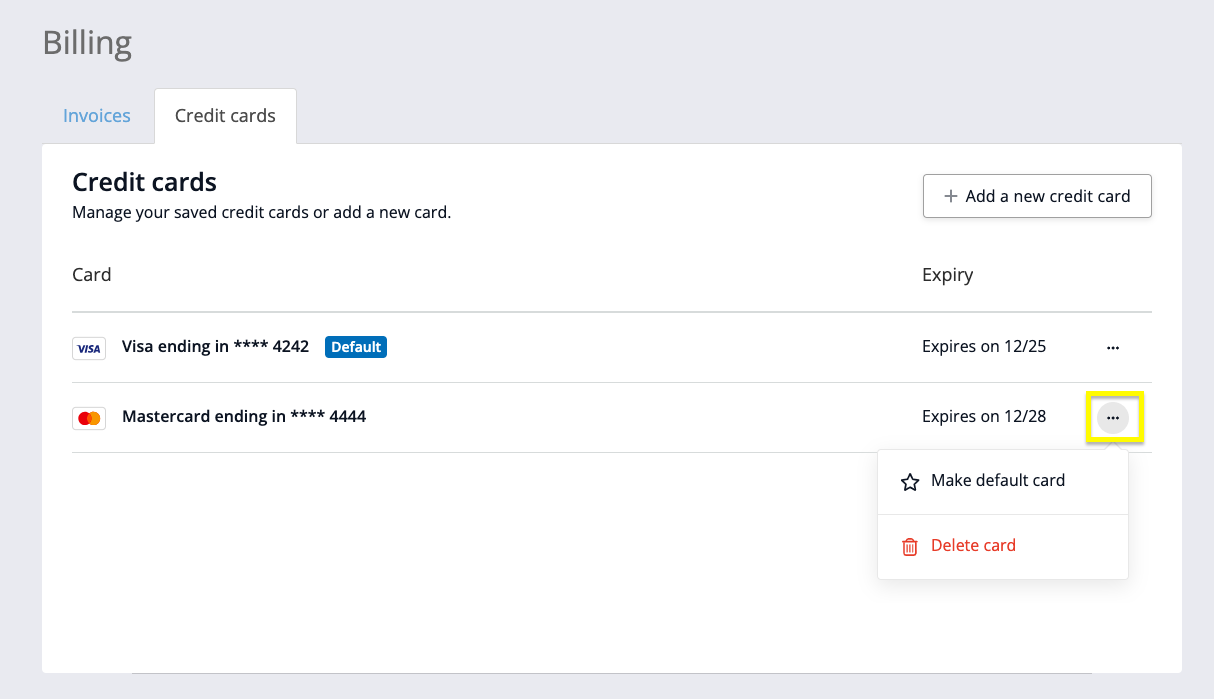Image resolution: width=1214 pixels, height=699 pixels.
Task: Switch to the Invoices tab
Action: click(97, 116)
